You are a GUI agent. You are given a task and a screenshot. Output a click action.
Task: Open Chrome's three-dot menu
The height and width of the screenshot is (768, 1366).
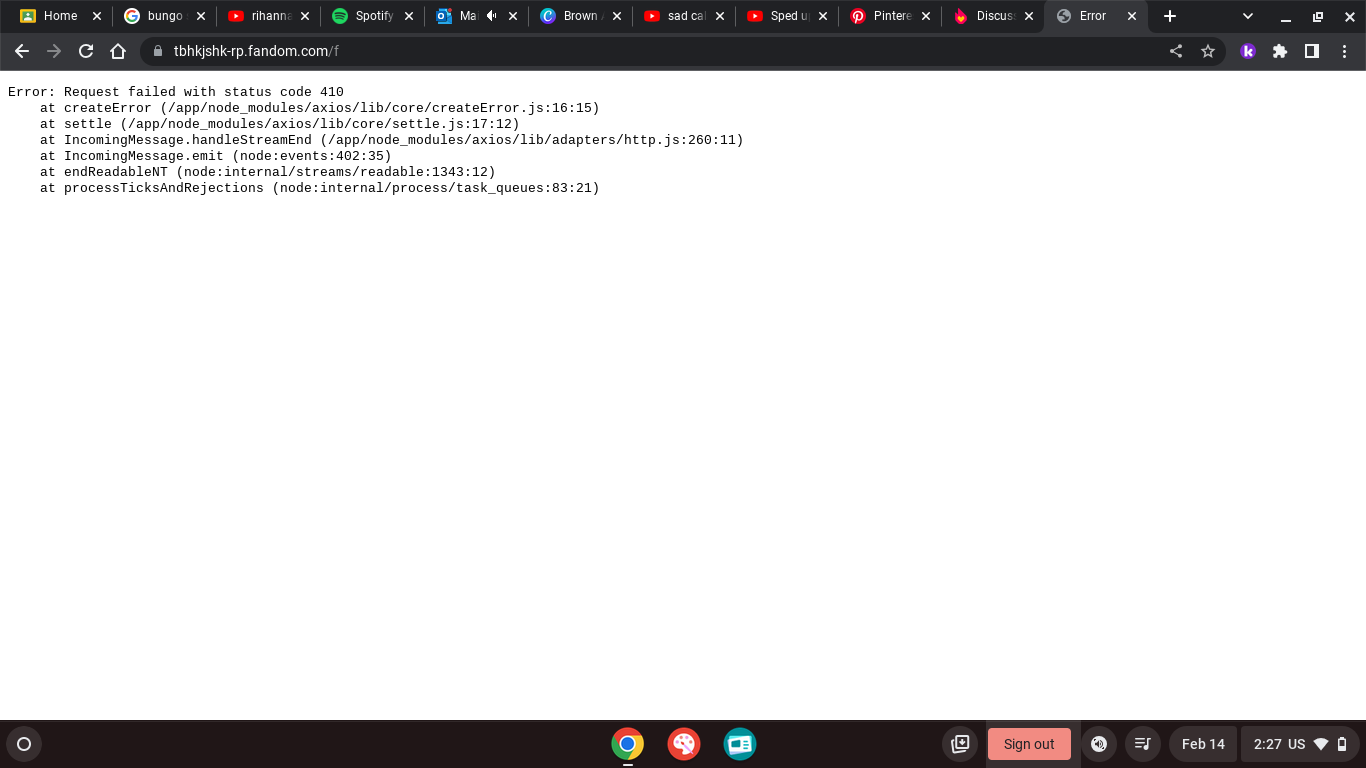[1344, 50]
